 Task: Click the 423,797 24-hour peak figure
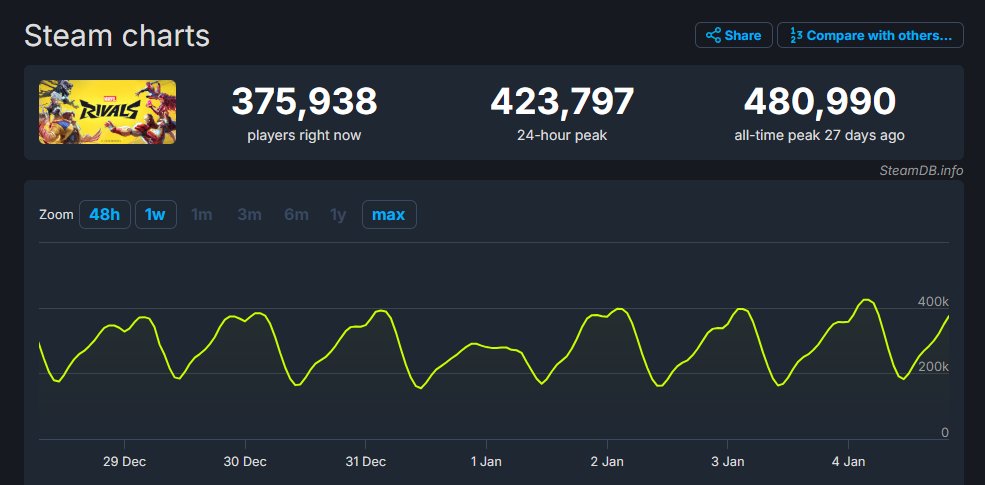pos(562,101)
